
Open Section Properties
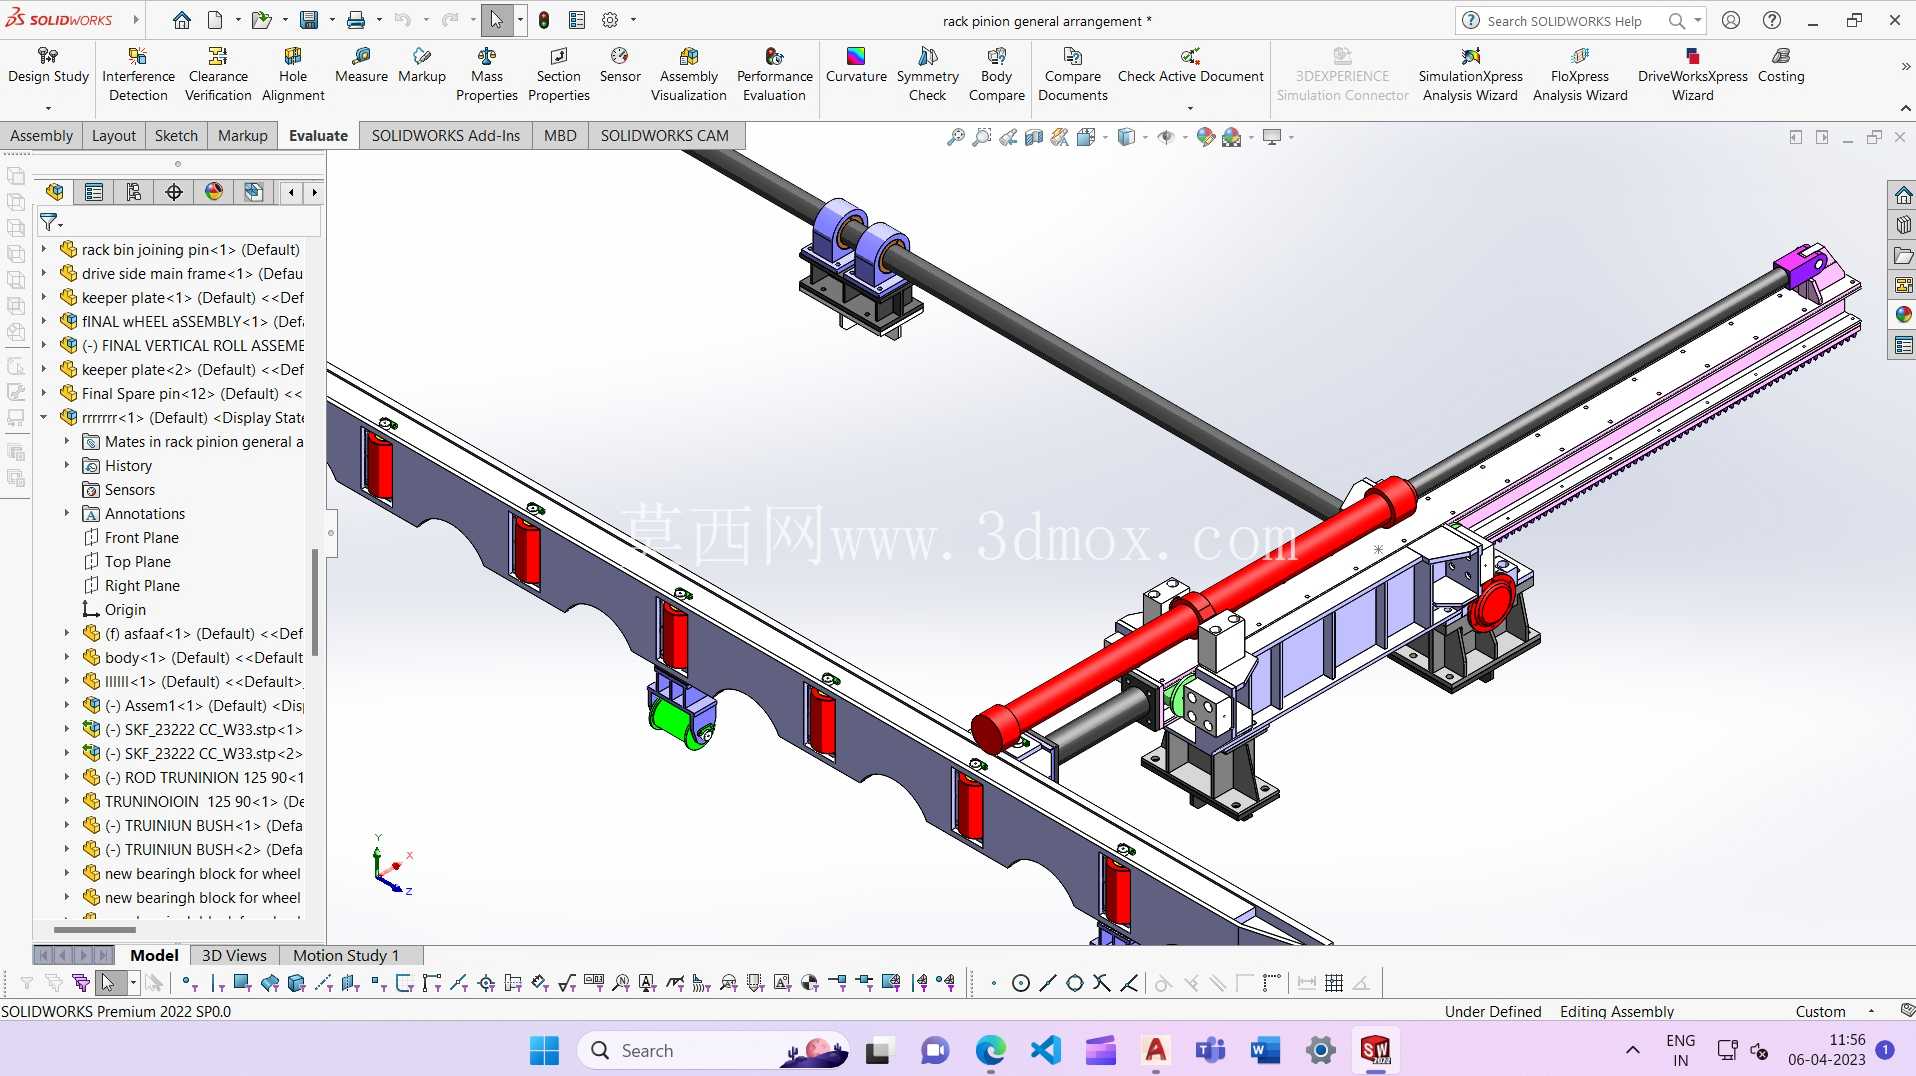tap(558, 75)
